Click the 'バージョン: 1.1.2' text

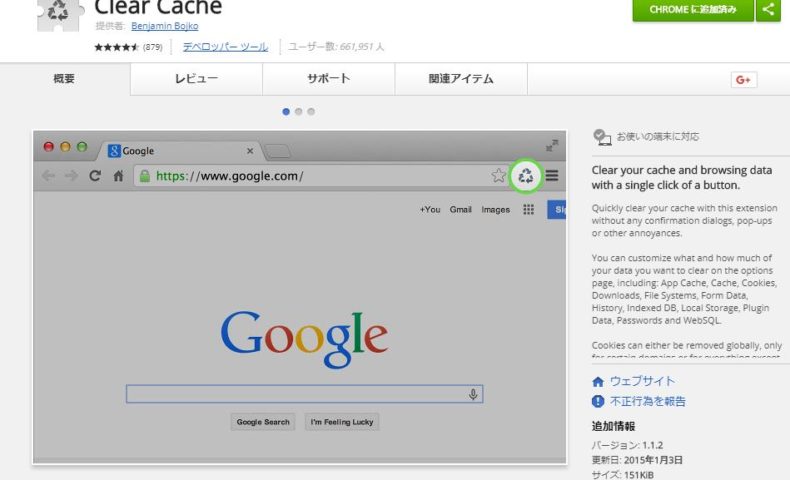click(x=627, y=445)
